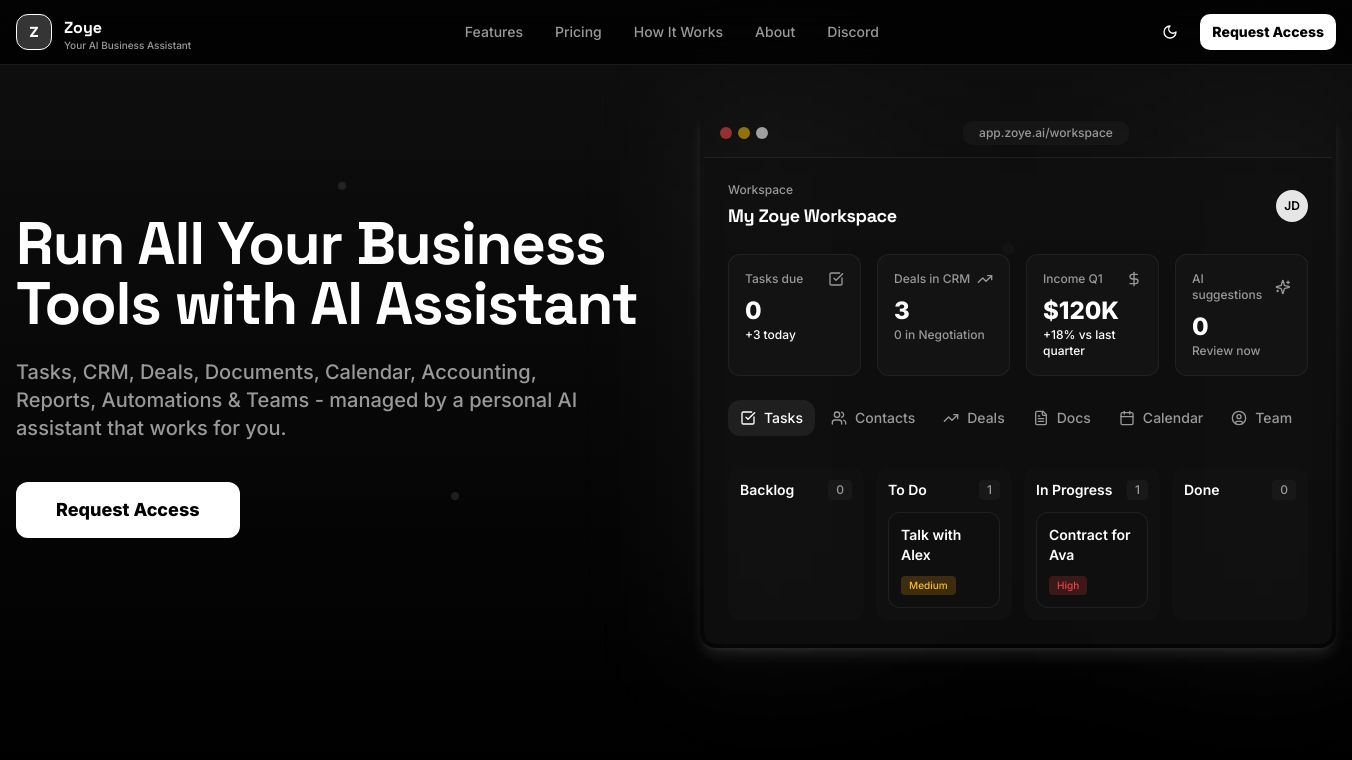The image size is (1352, 760).
Task: Click the Zoye brand name
Action: 83,28
